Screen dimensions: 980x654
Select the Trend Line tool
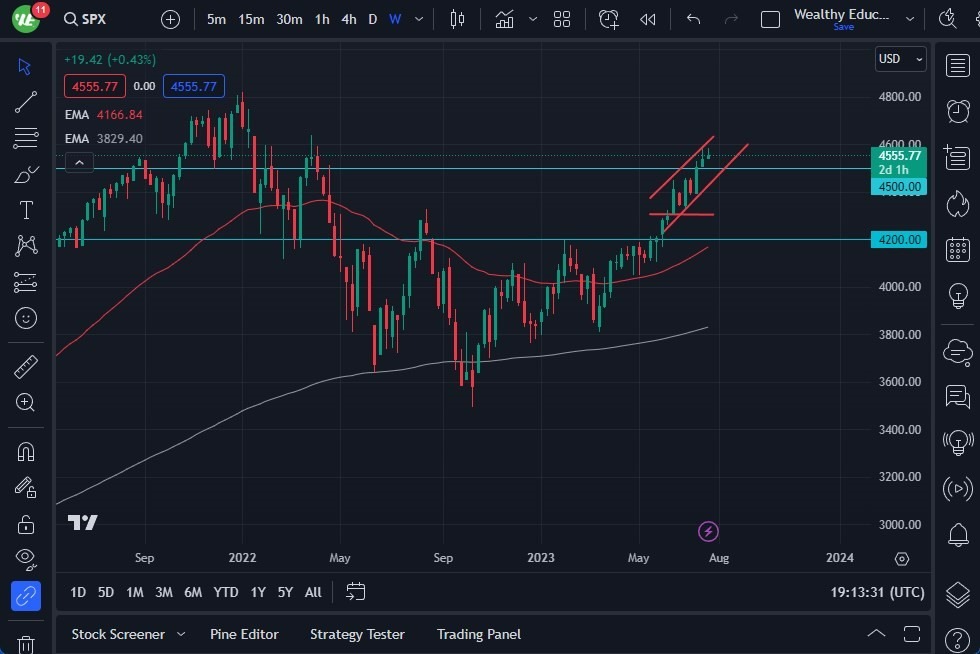pyautogui.click(x=26, y=102)
